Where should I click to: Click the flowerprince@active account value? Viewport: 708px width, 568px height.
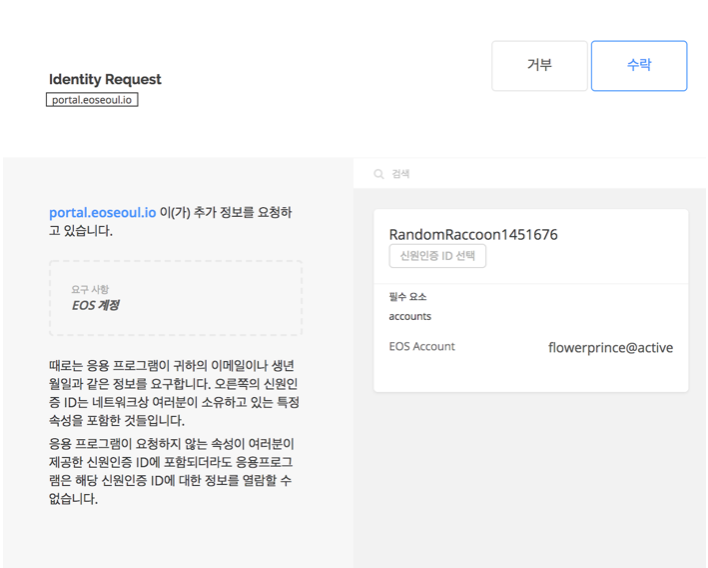click(610, 348)
